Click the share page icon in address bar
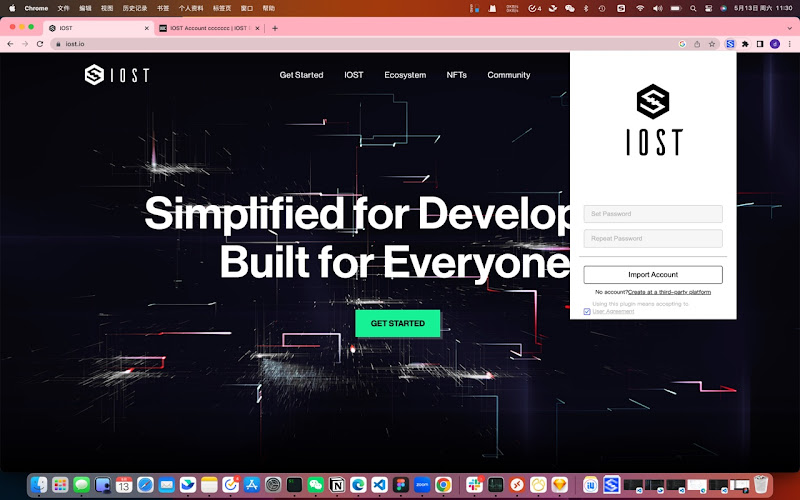800x500 pixels. 697,44
